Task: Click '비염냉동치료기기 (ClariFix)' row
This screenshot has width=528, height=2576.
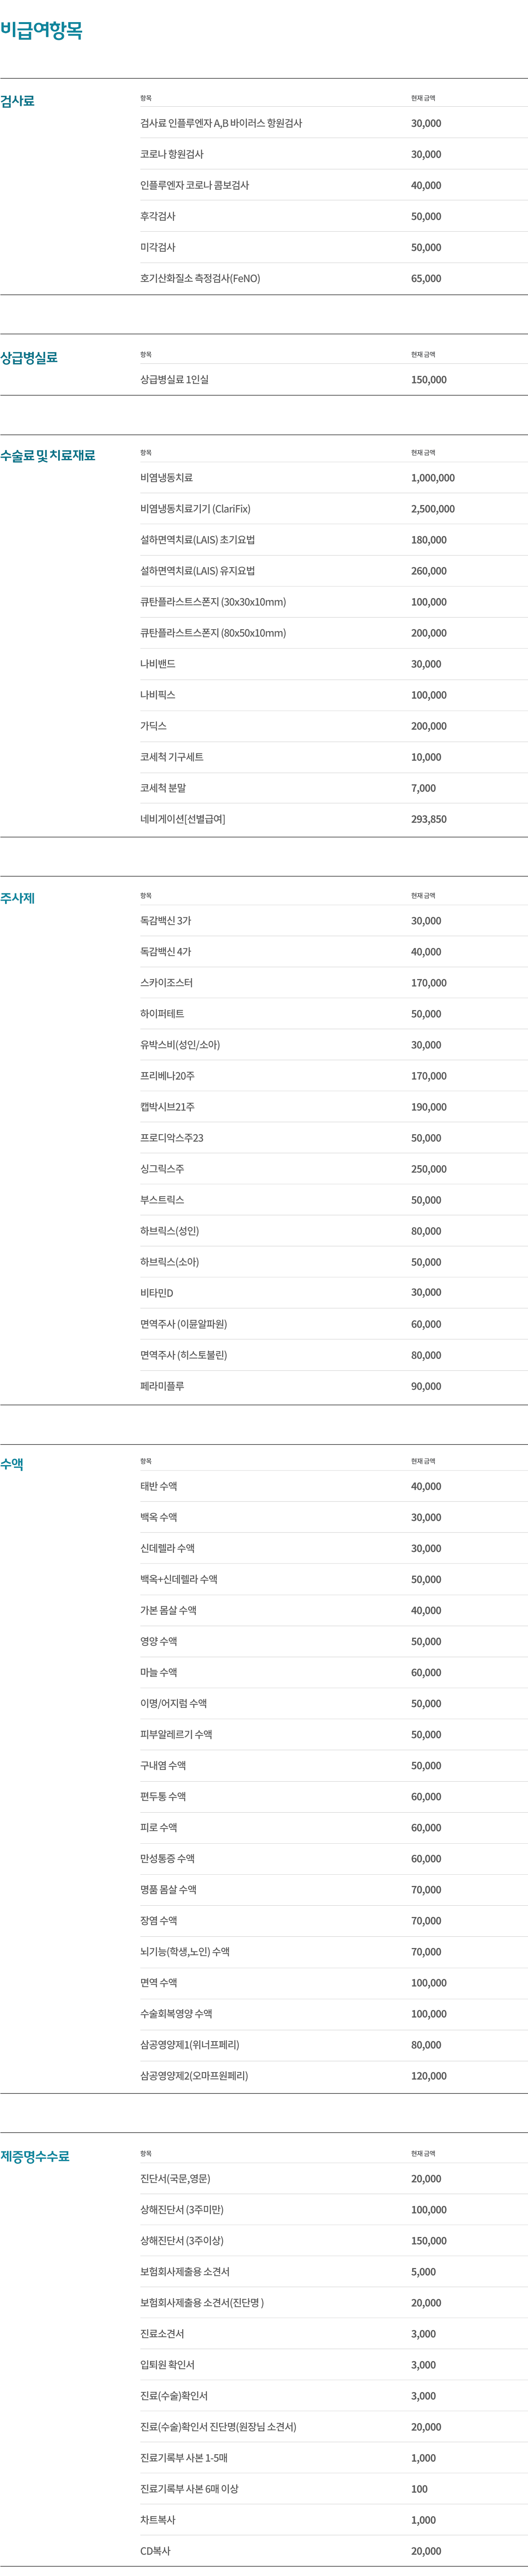Action: point(195,509)
